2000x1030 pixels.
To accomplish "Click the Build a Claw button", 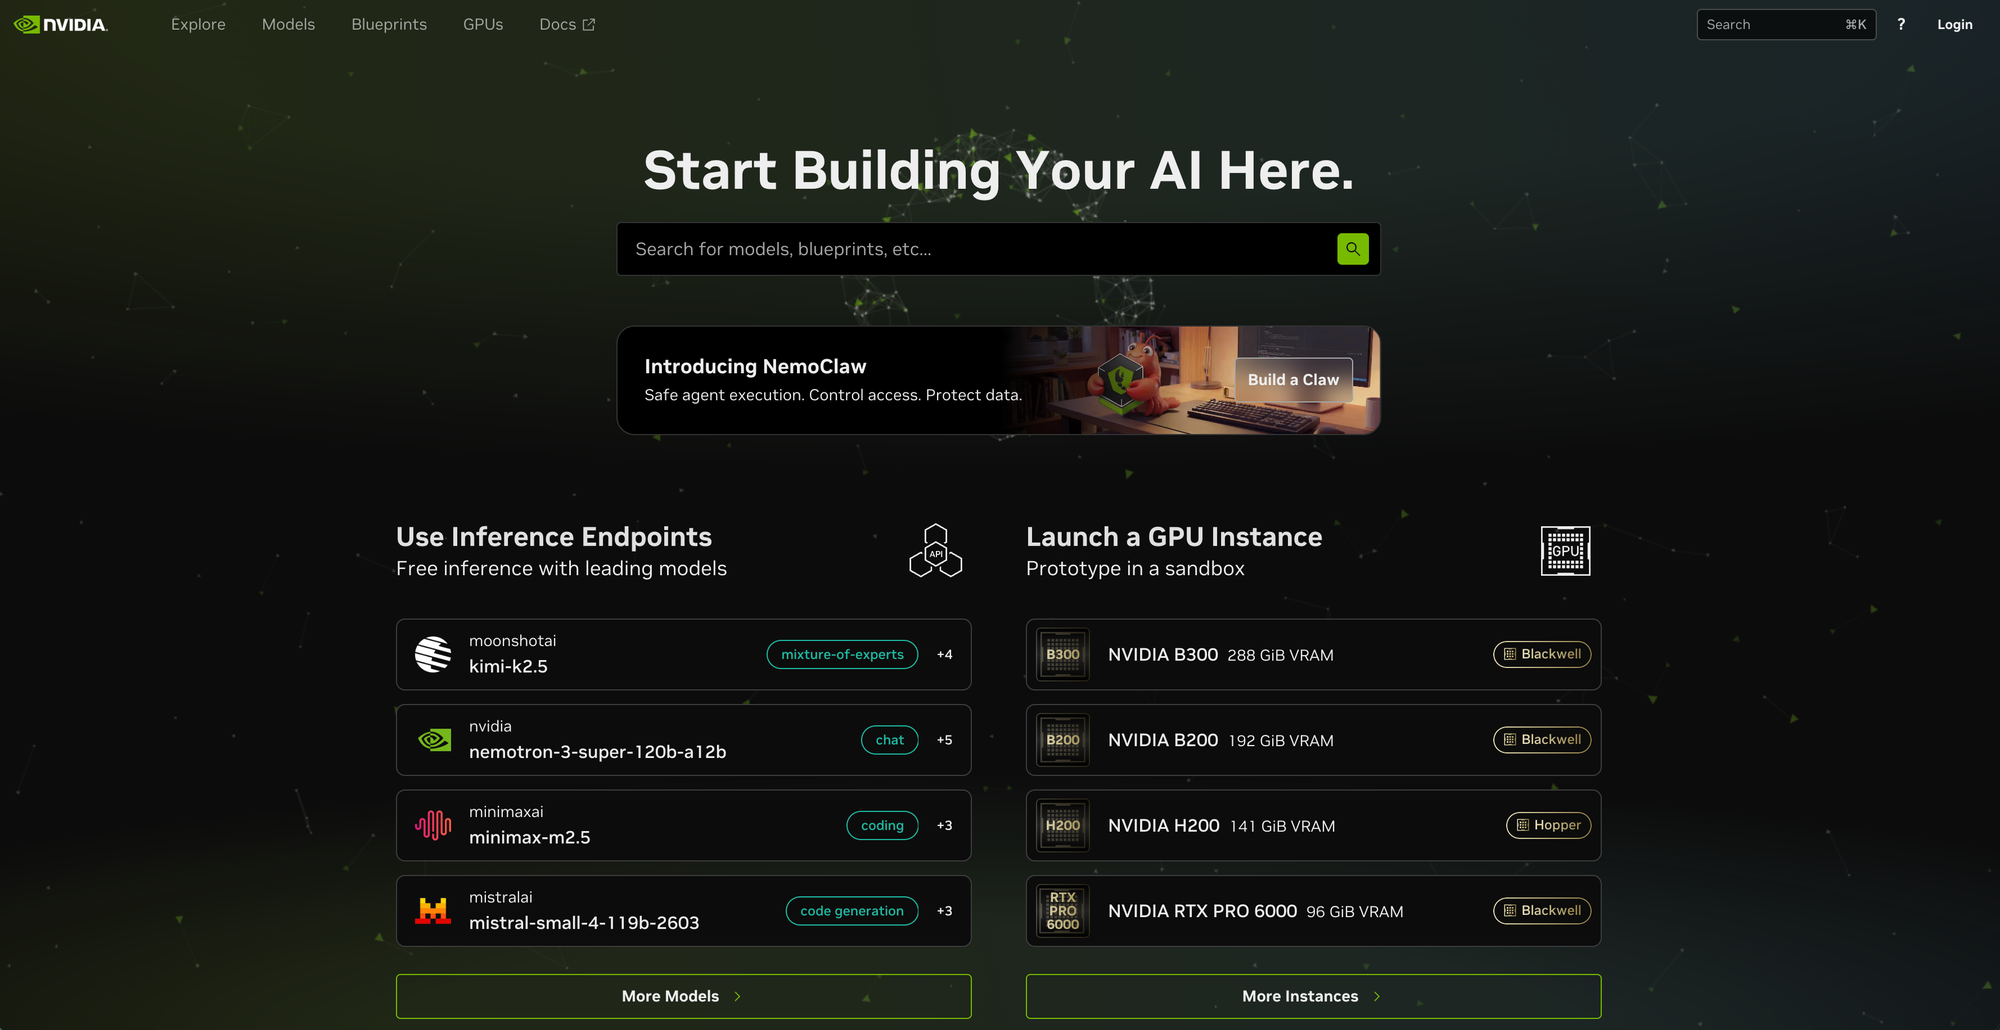I will (x=1293, y=380).
